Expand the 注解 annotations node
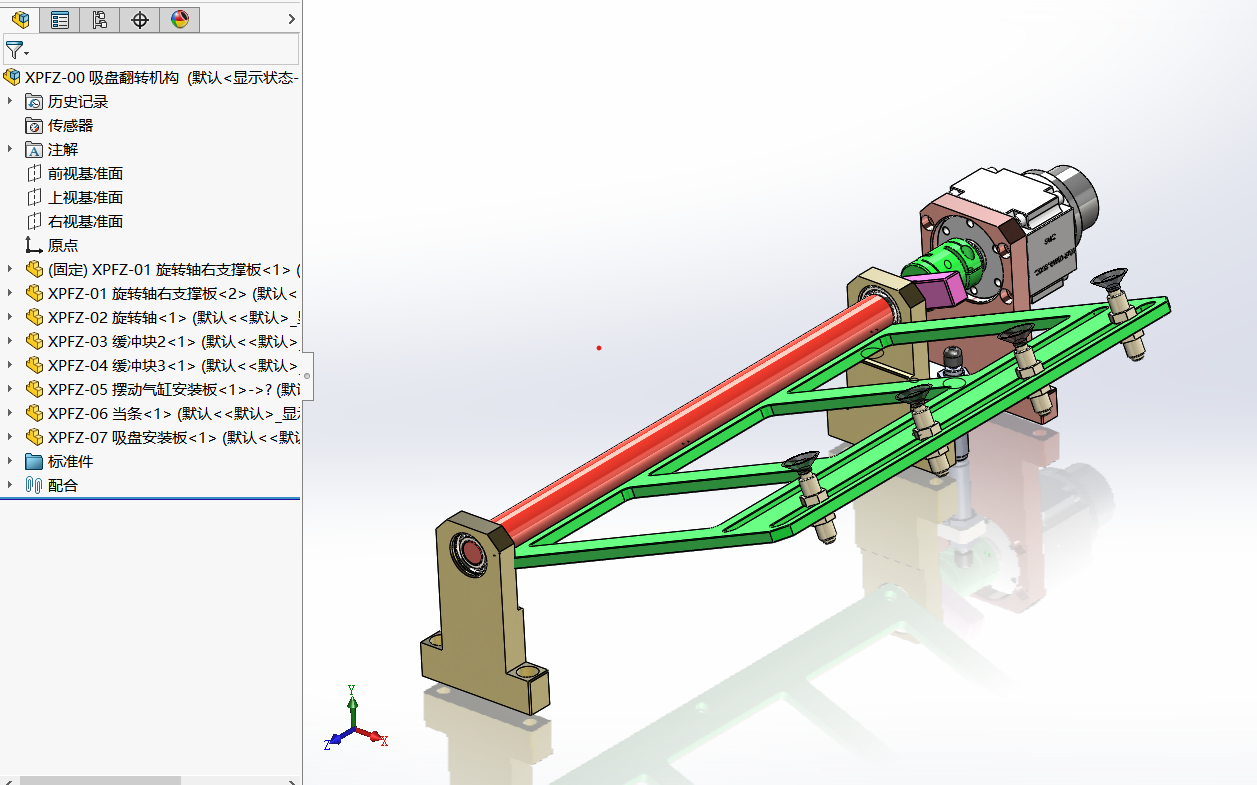The height and width of the screenshot is (785, 1257). pos(11,149)
